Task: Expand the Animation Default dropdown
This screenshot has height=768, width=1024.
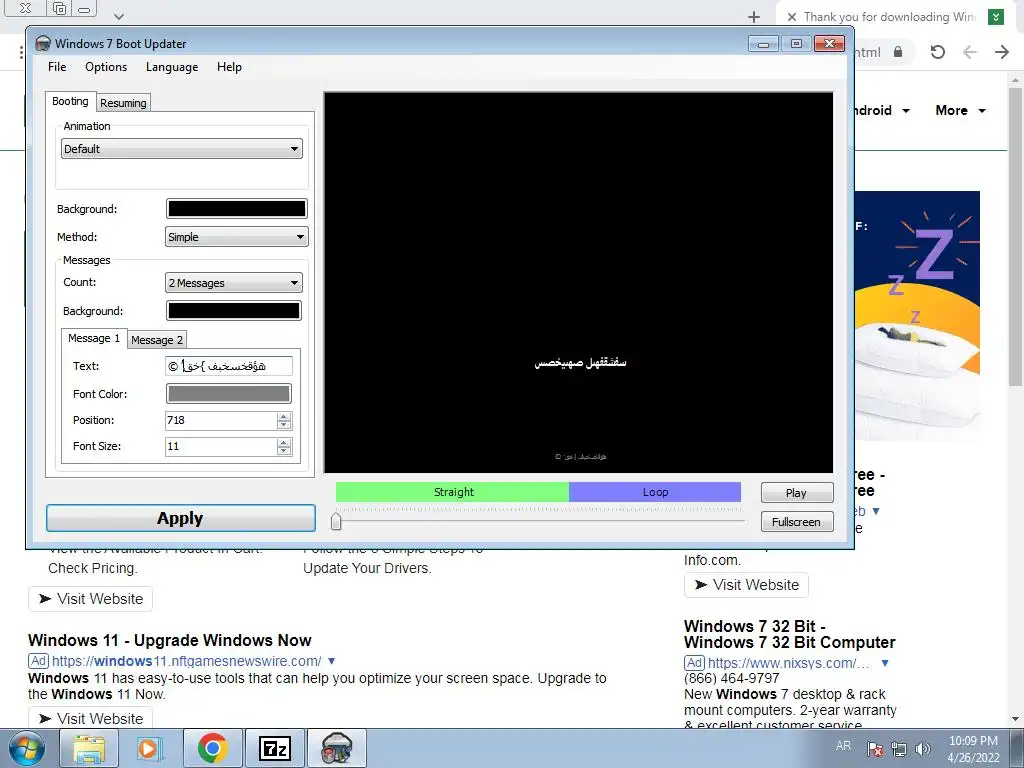Action: click(x=182, y=149)
